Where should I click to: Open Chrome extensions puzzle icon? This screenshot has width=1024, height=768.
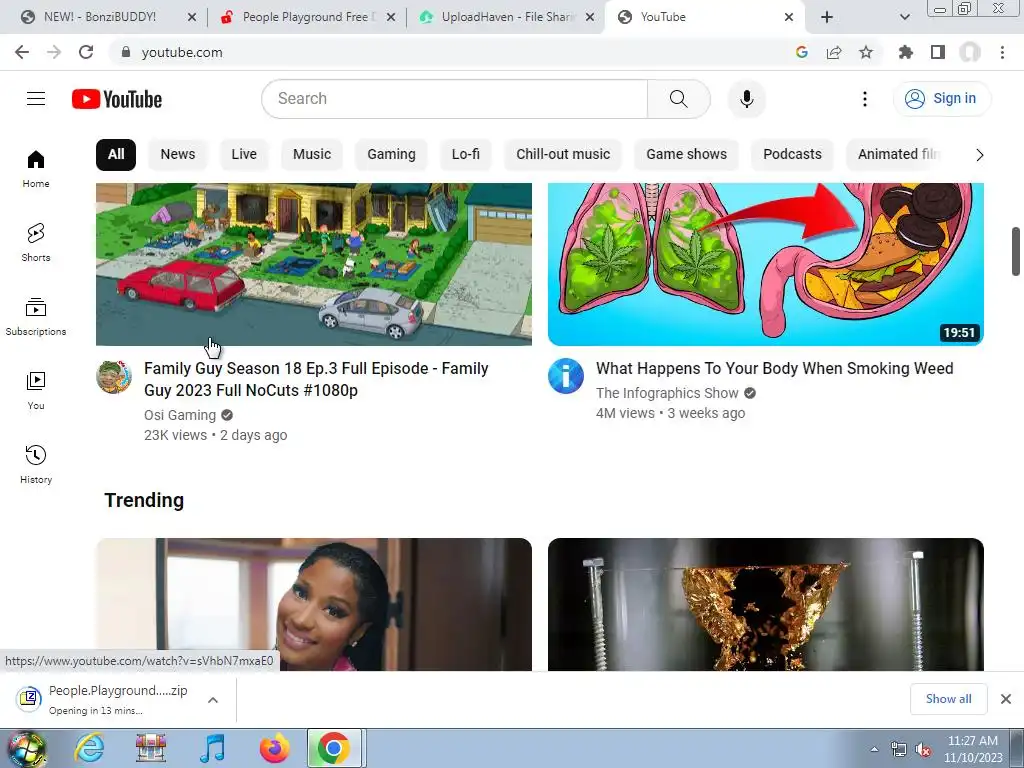click(x=906, y=52)
